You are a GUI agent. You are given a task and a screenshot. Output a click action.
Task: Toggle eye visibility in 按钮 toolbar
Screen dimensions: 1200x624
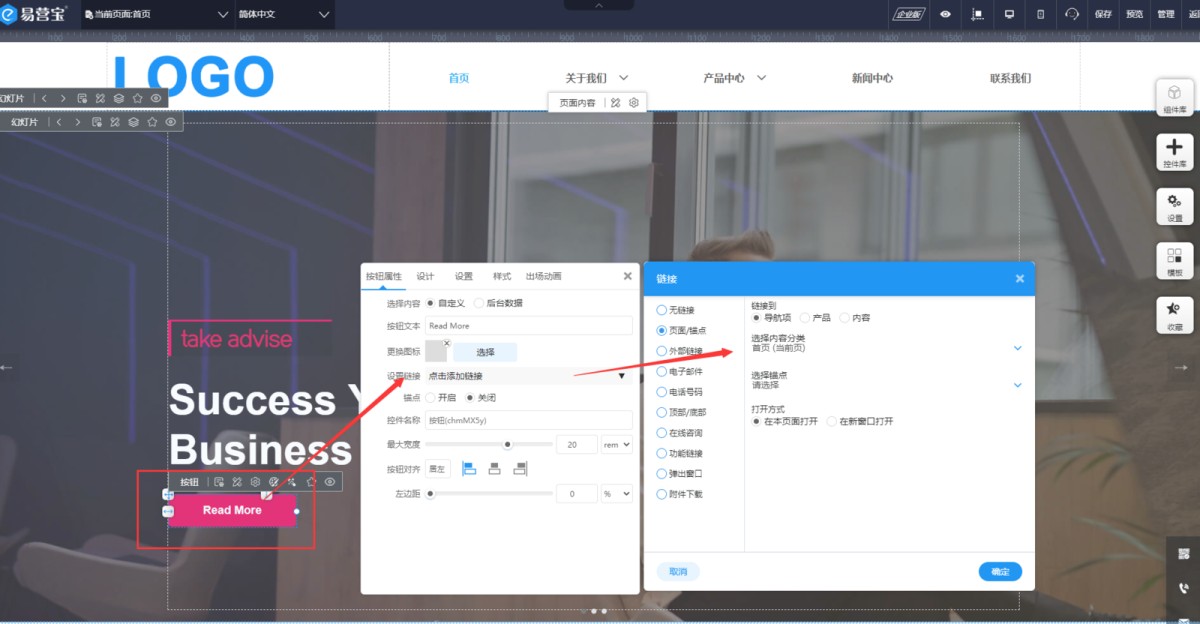click(x=330, y=482)
